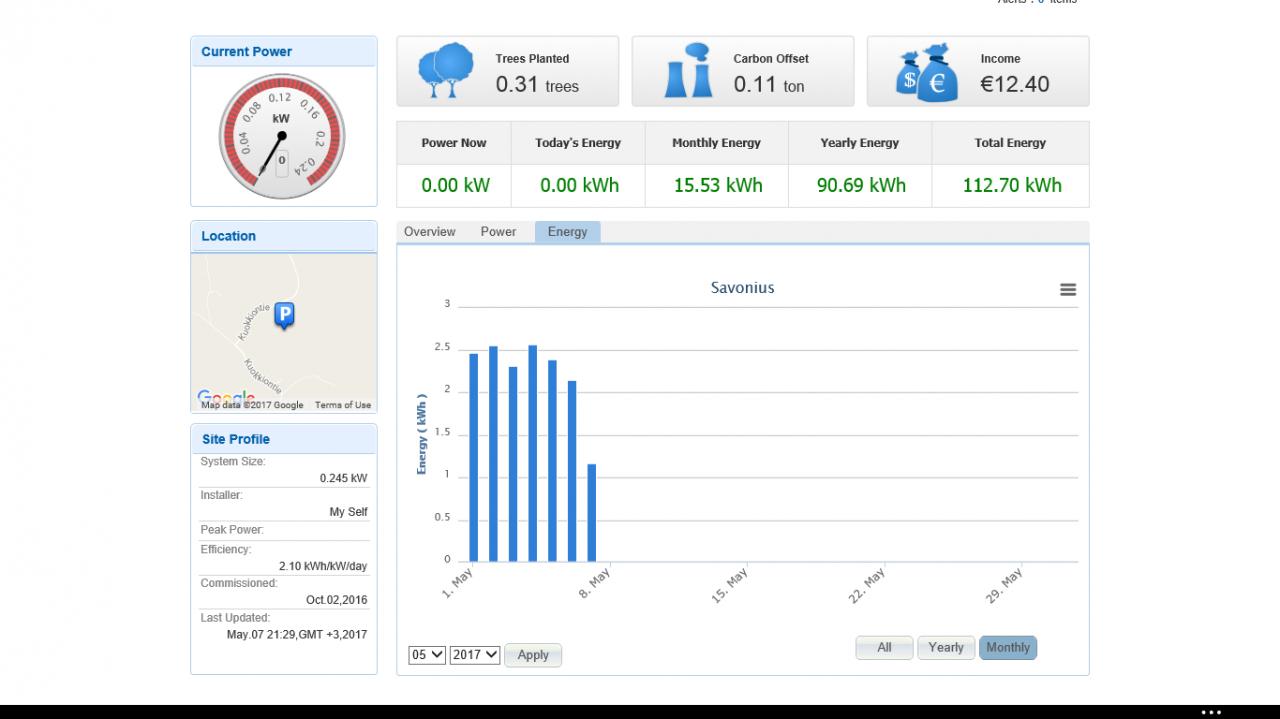Switch to the Overview tab
The width and height of the screenshot is (1280, 719).
430,232
